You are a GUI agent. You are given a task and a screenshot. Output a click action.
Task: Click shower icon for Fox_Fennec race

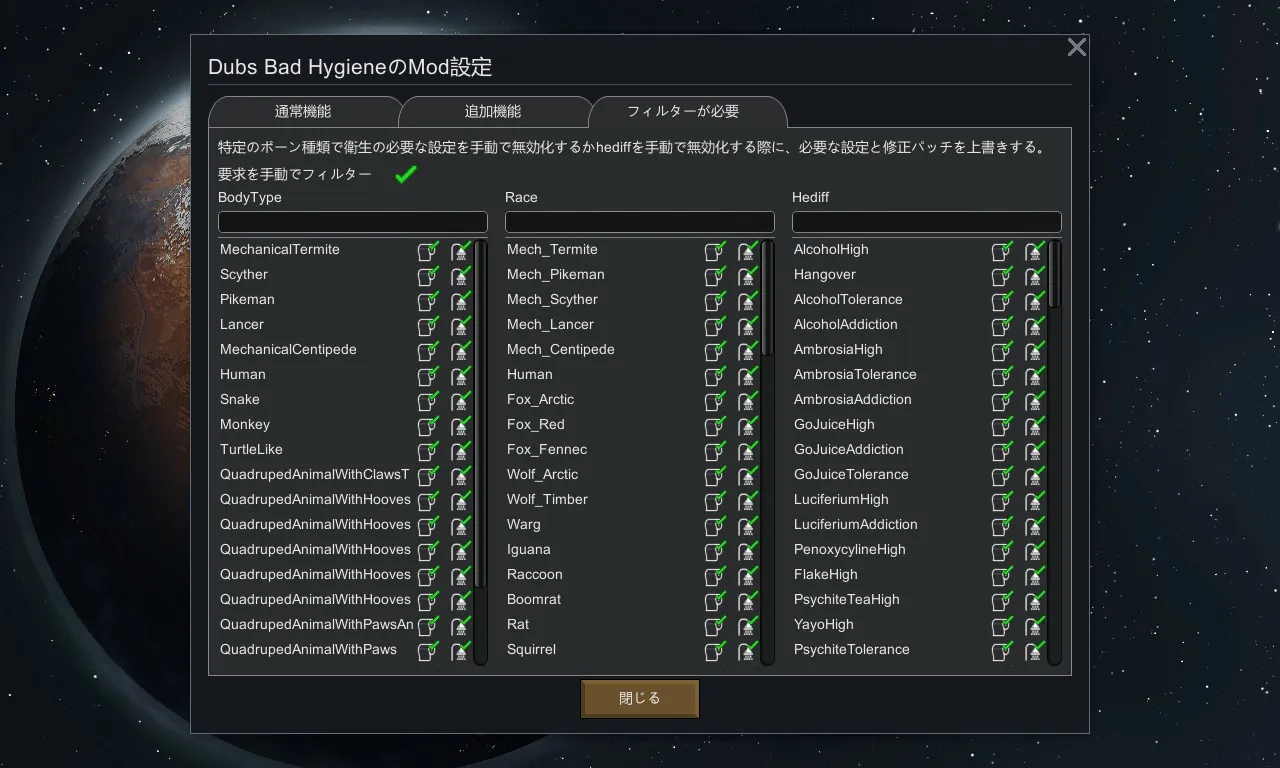point(747,451)
